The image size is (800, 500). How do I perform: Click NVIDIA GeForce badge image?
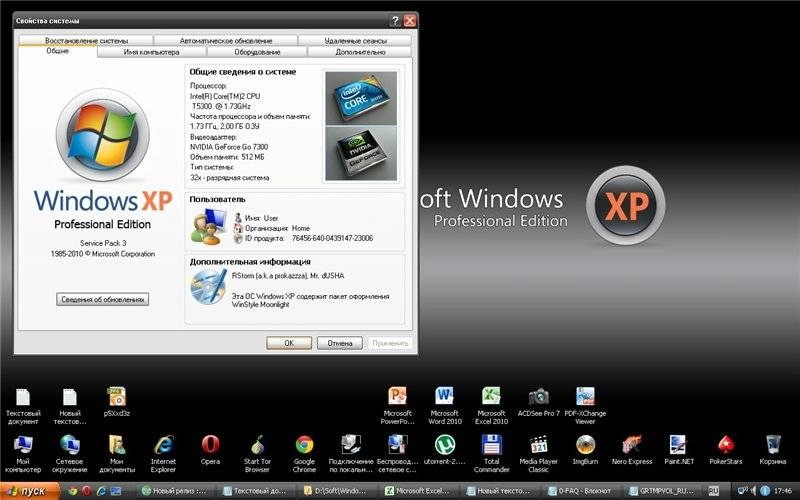[361, 153]
